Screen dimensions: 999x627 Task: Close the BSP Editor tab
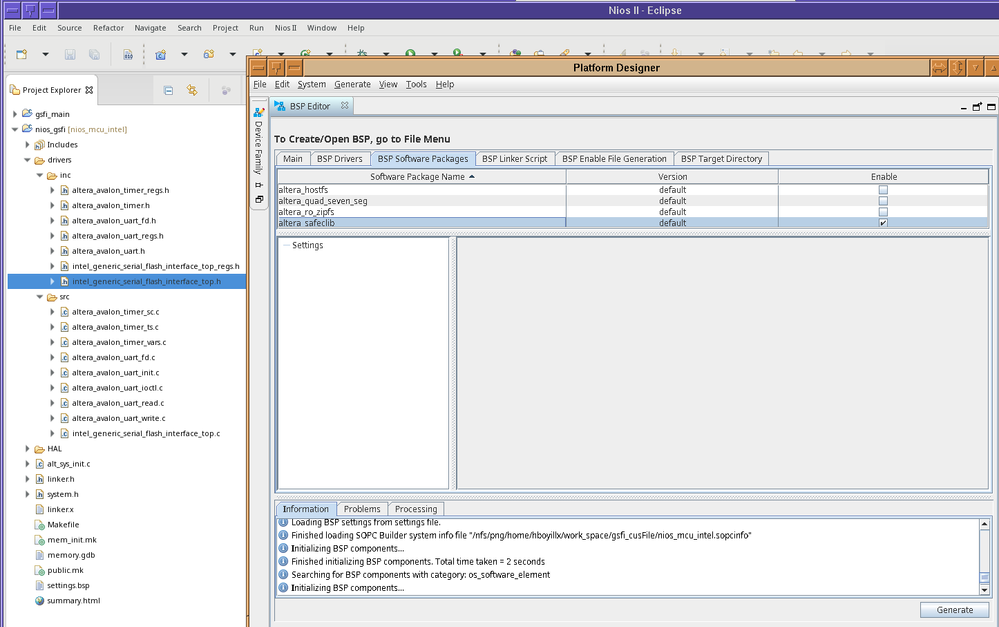click(344, 106)
